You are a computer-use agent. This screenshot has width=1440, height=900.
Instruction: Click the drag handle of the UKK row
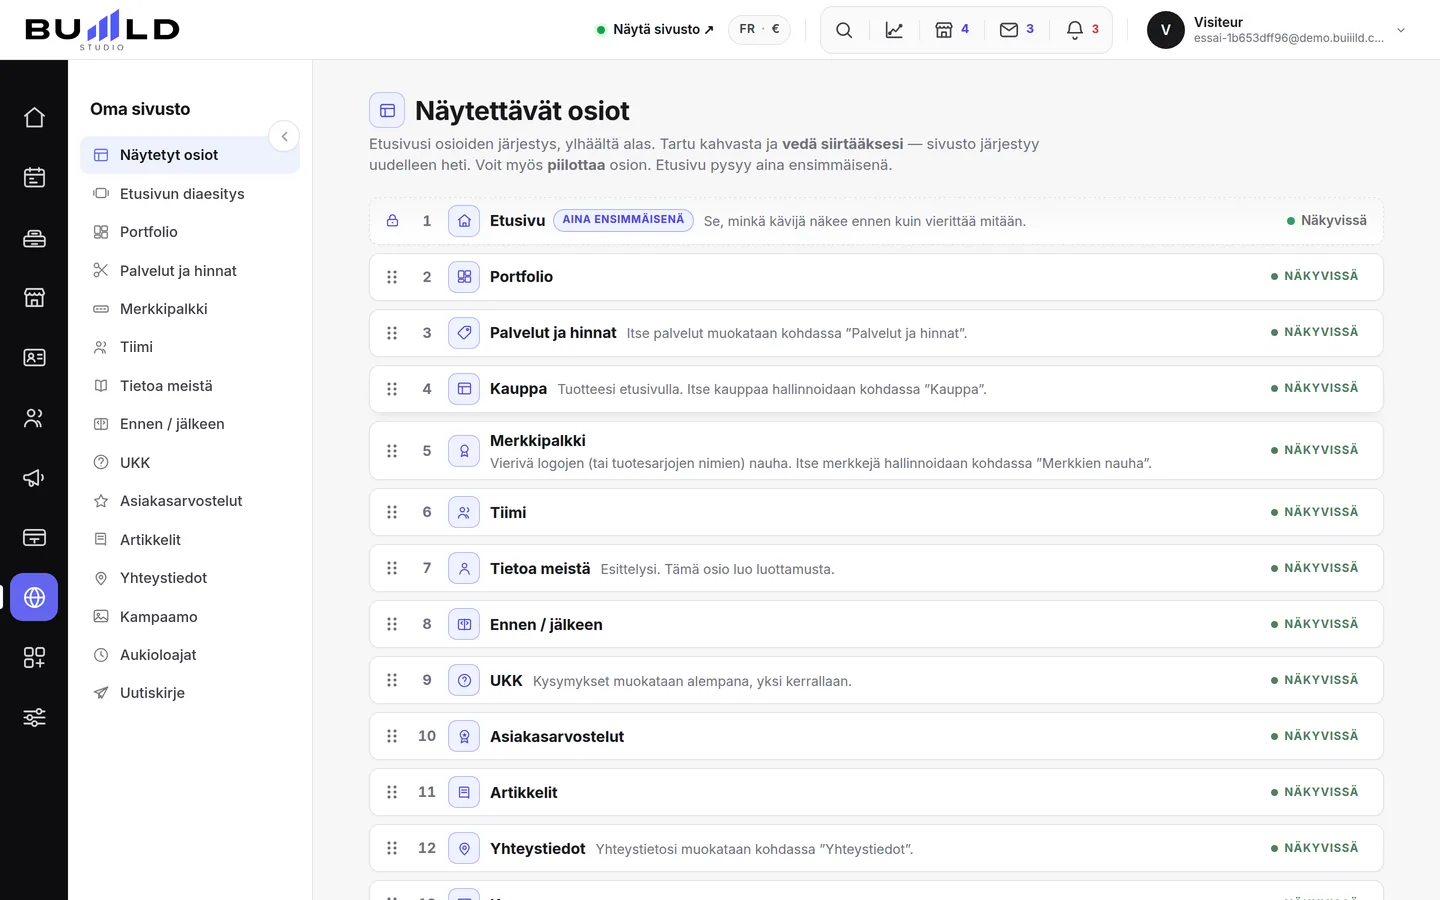(392, 680)
